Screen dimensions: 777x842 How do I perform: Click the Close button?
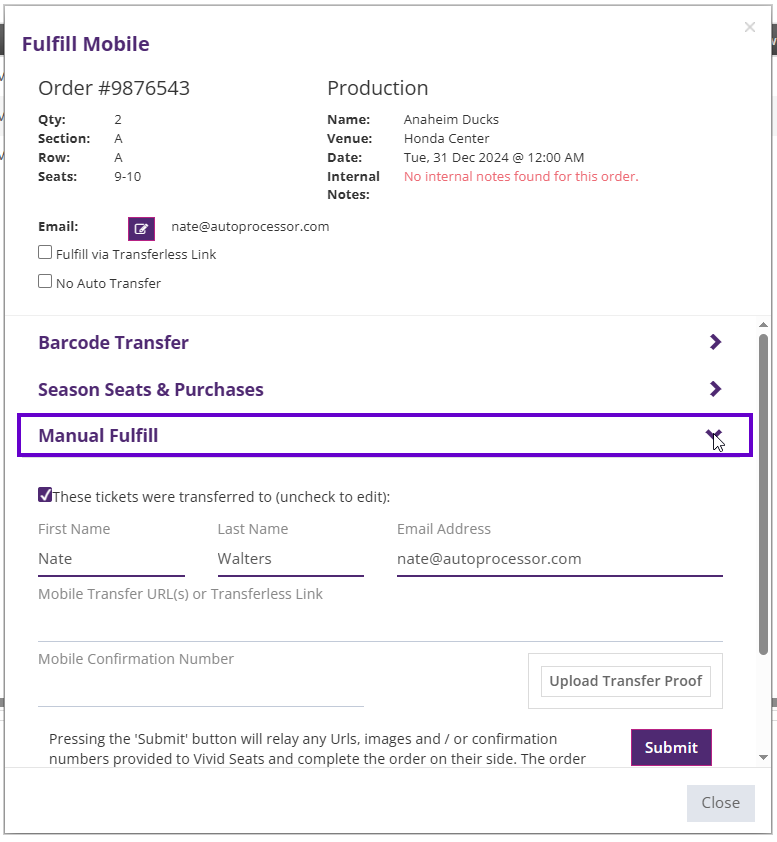720,803
